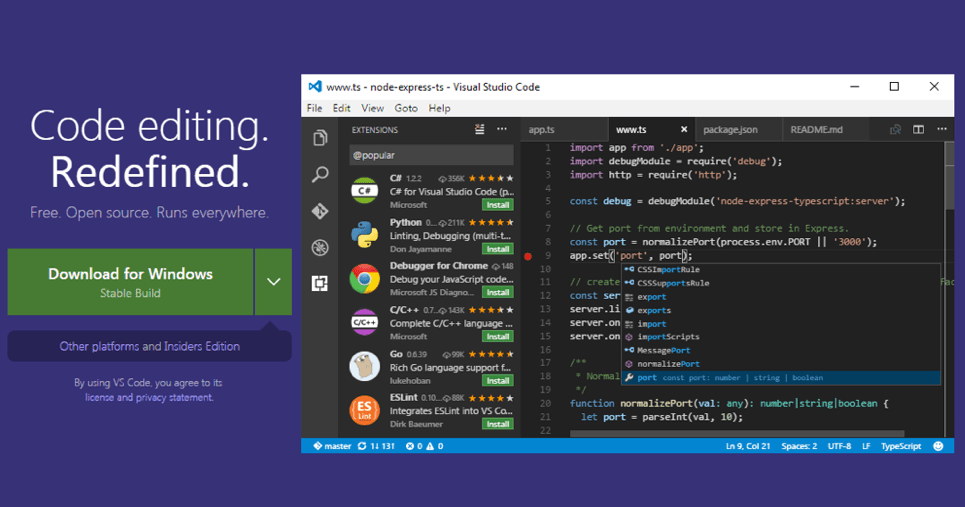Select the MessagePort suggestion
Screen dimensions: 965x507
coord(781,350)
